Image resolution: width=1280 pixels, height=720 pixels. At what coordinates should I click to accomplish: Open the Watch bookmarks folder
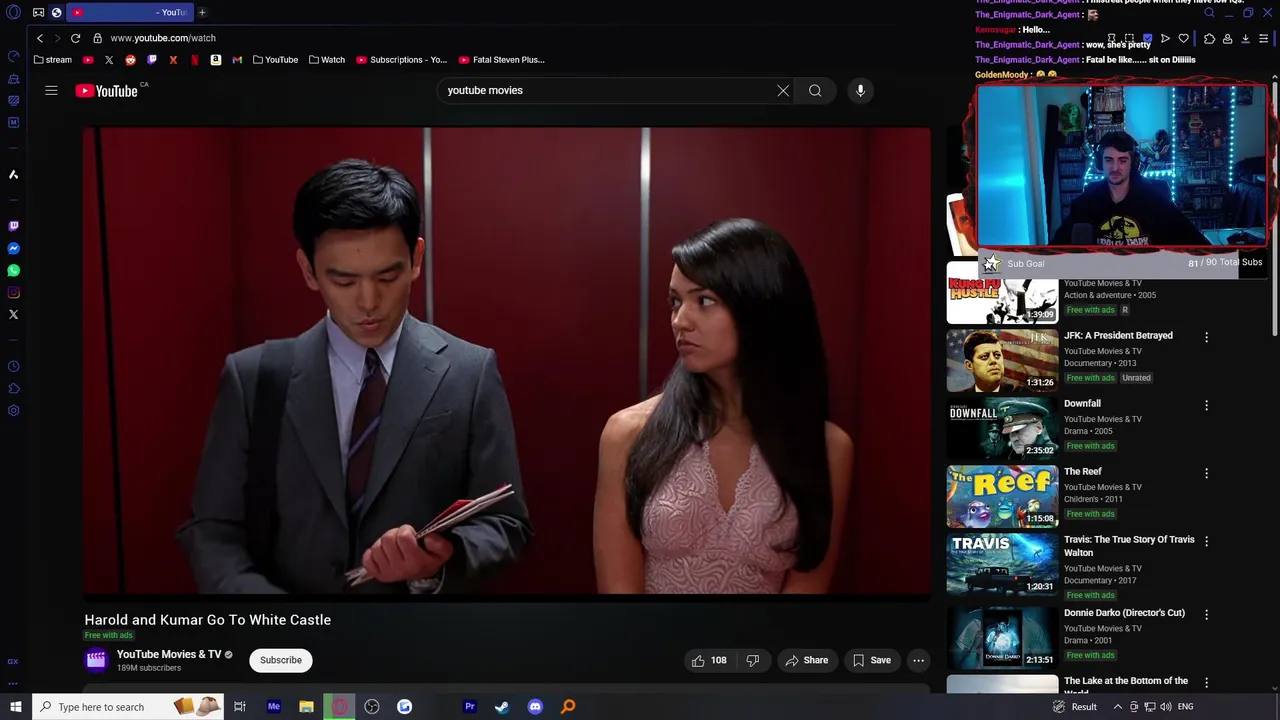point(327,60)
